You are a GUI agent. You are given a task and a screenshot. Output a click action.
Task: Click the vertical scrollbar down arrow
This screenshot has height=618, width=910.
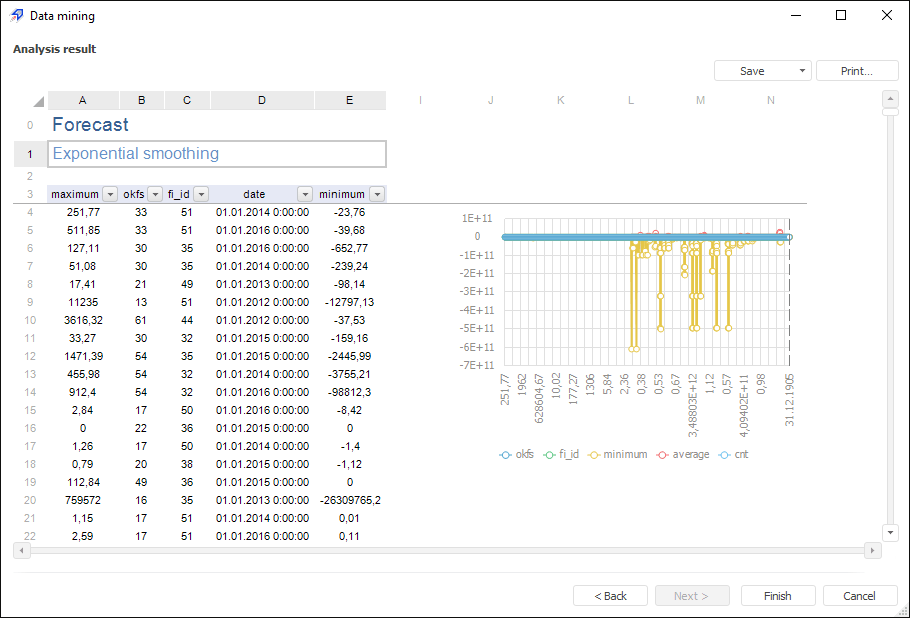coord(890,532)
